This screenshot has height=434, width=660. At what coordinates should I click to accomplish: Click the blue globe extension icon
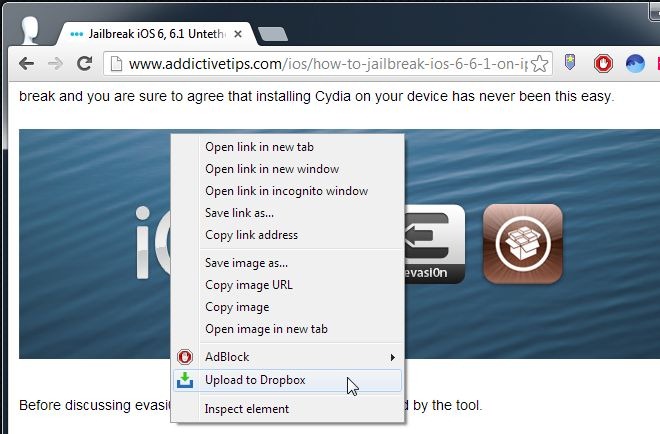click(x=635, y=64)
